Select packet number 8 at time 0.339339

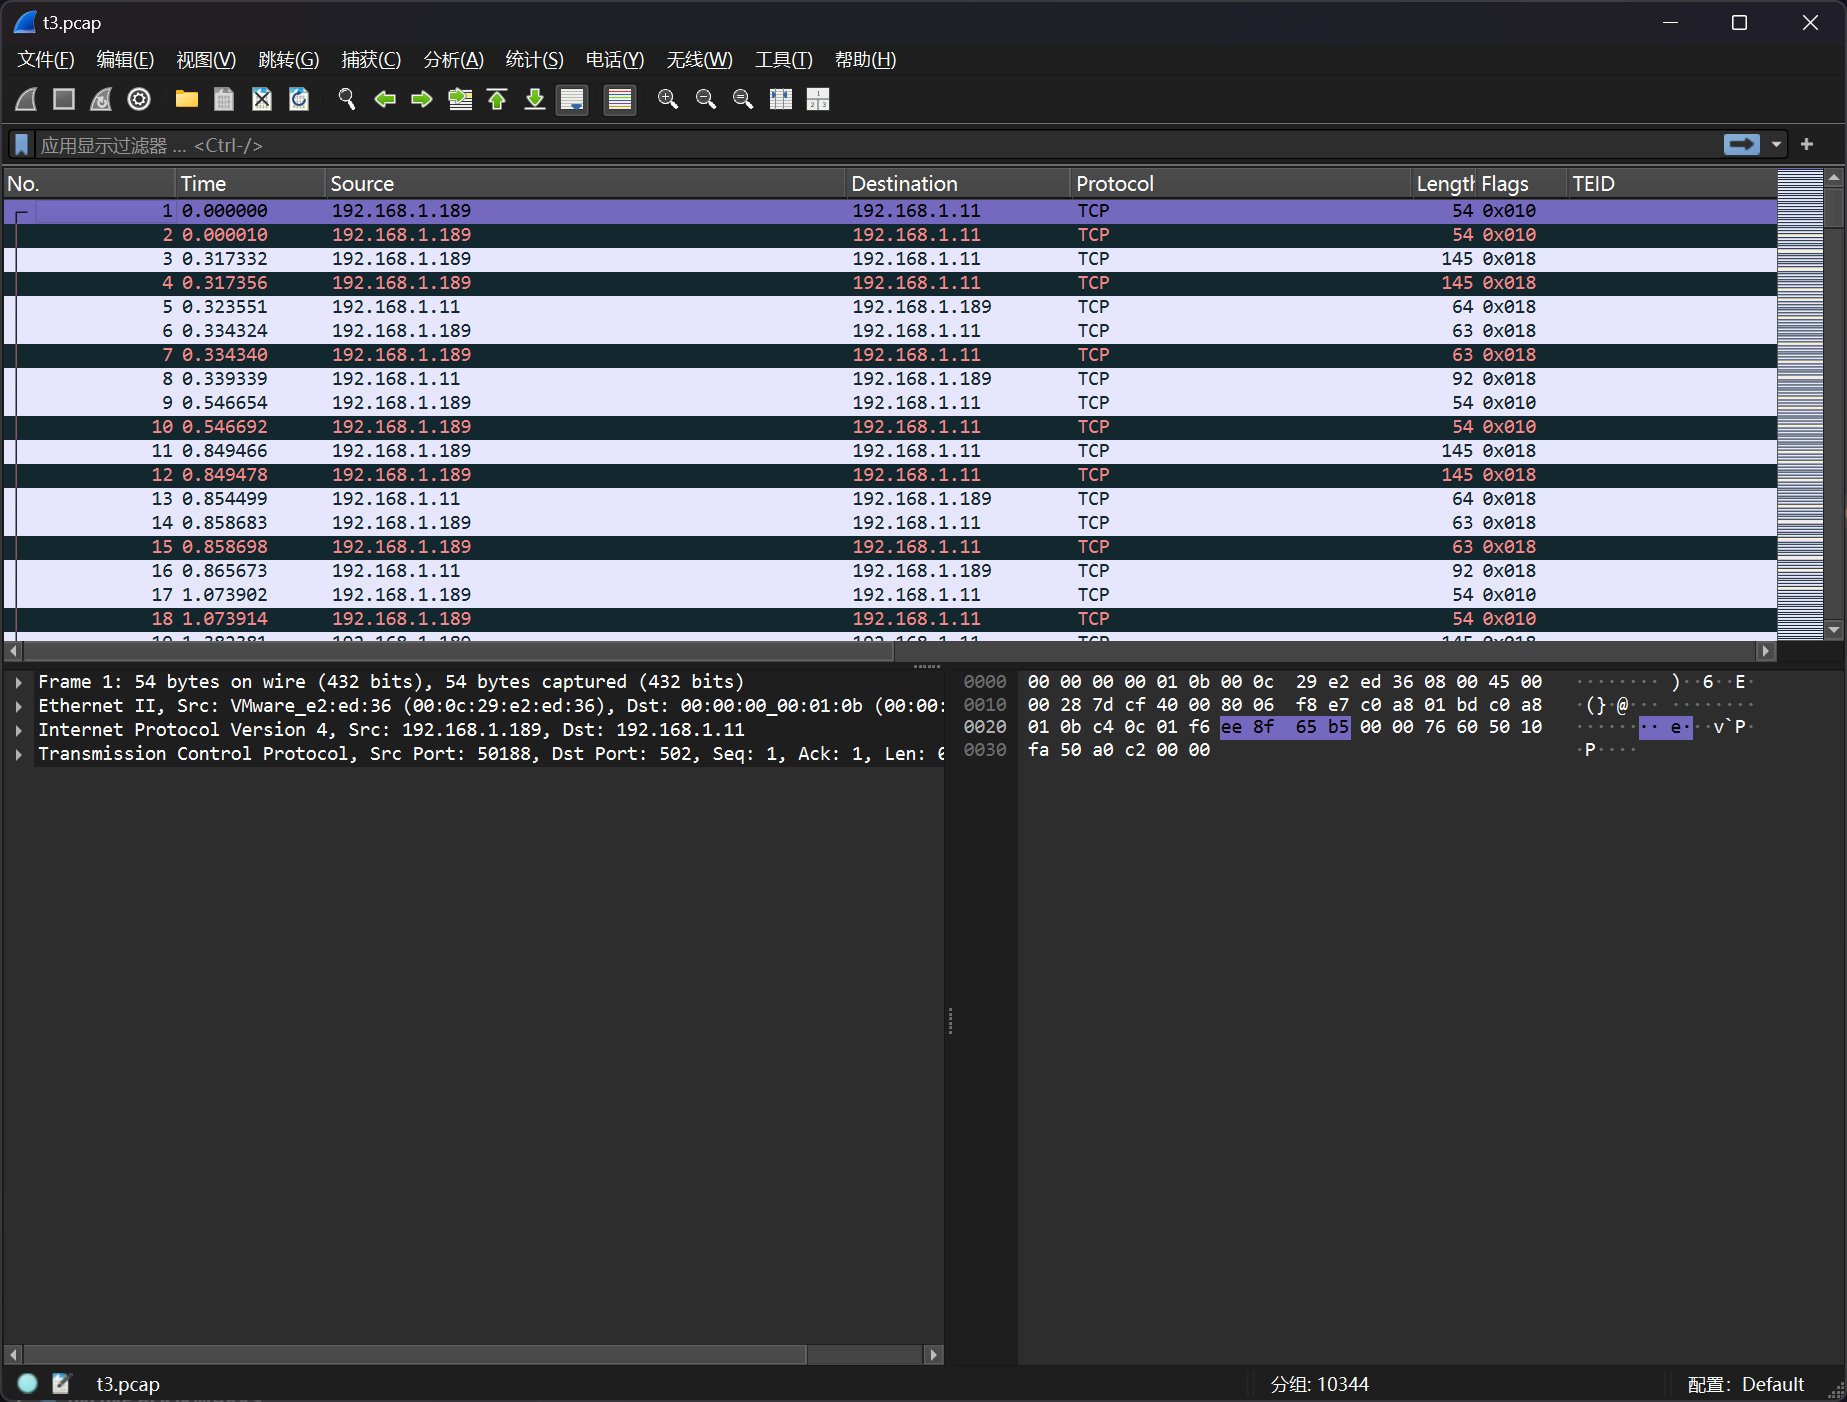(x=890, y=379)
